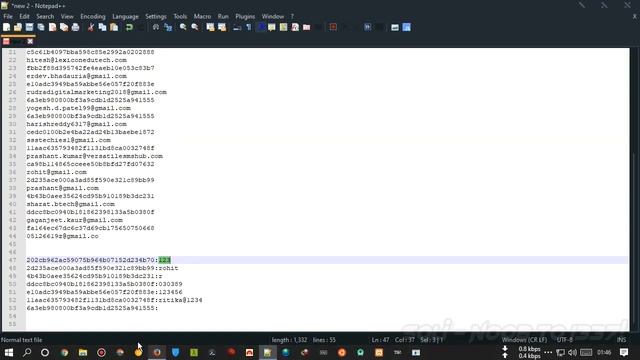
Task: Open taskbar Search magnifier
Action: [27, 352]
